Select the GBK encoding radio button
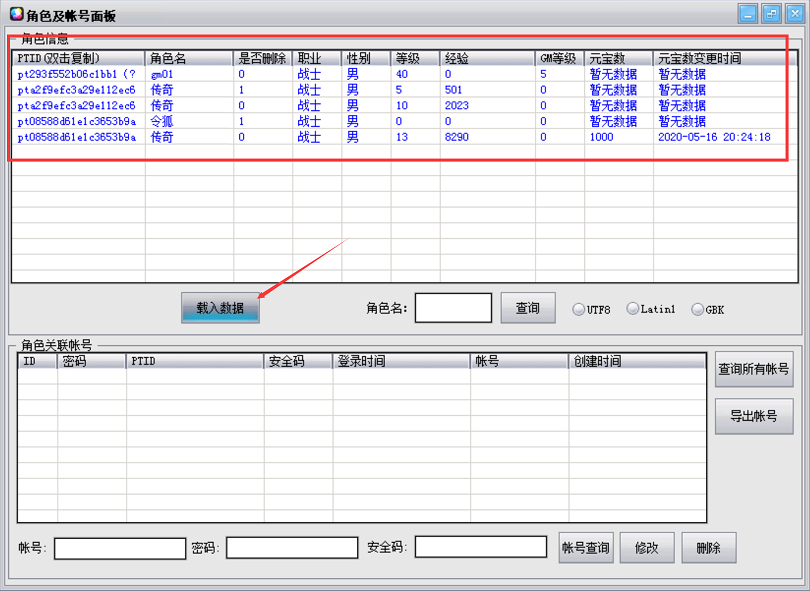 697,309
